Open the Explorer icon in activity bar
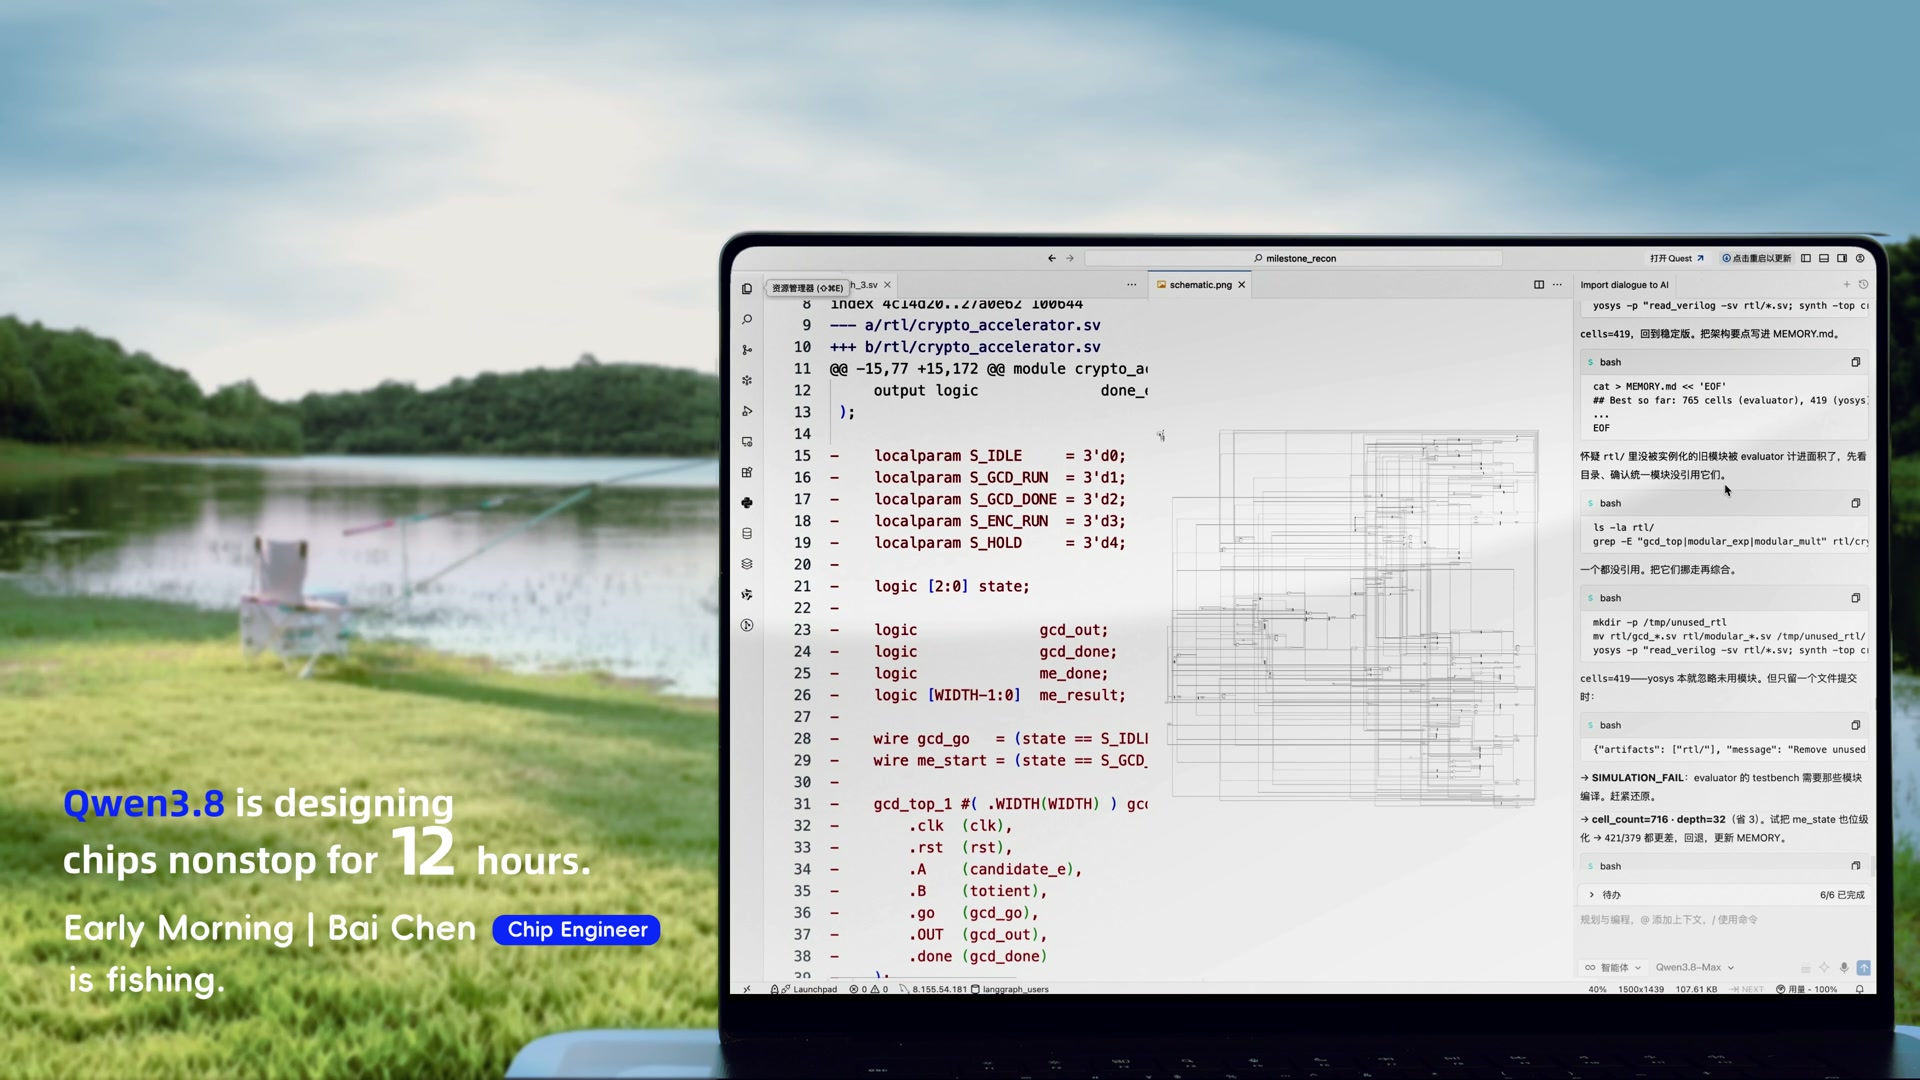 747,289
